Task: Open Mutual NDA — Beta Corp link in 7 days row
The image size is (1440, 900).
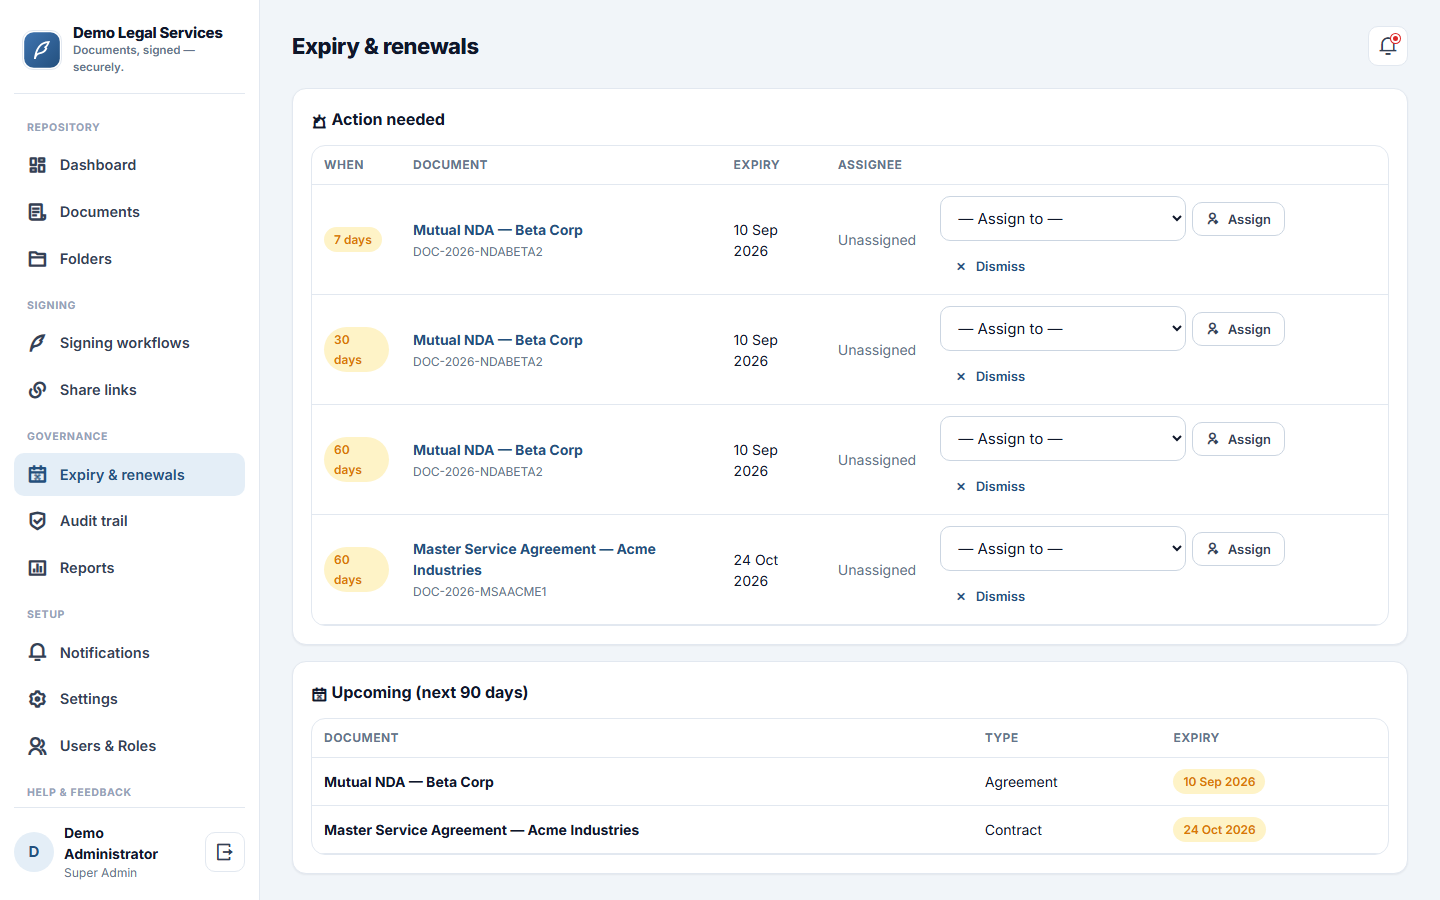Action: tap(498, 230)
